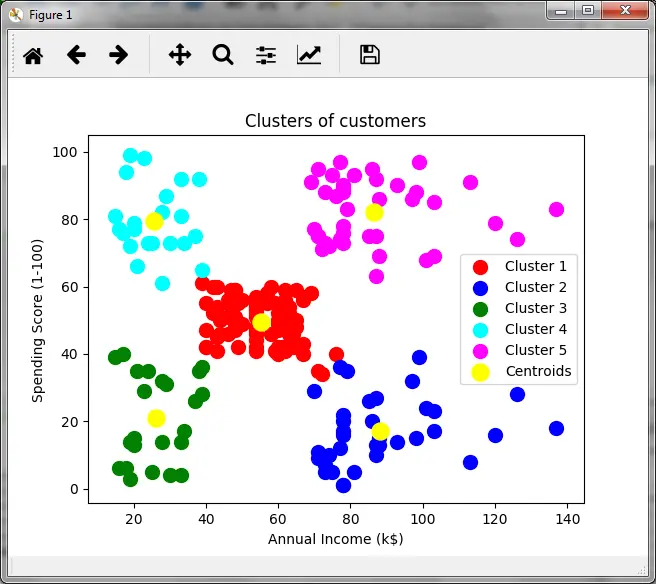The width and height of the screenshot is (656, 584).
Task: Click the Cluster 4 cyan legend marker
Action: (480, 330)
